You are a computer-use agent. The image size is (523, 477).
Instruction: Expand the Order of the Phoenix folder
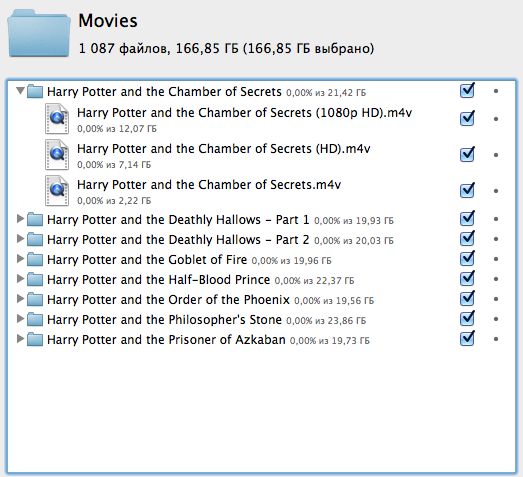tap(20, 299)
